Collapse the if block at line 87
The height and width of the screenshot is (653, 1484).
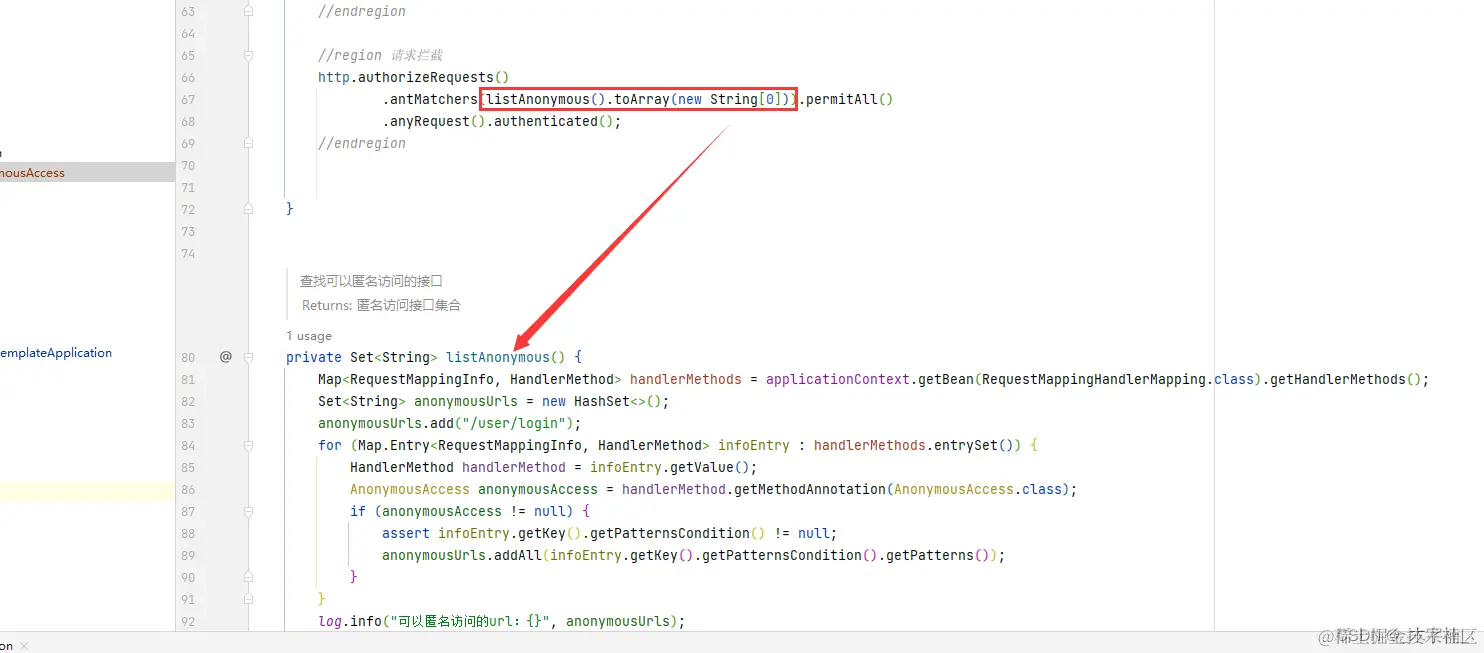(249, 511)
